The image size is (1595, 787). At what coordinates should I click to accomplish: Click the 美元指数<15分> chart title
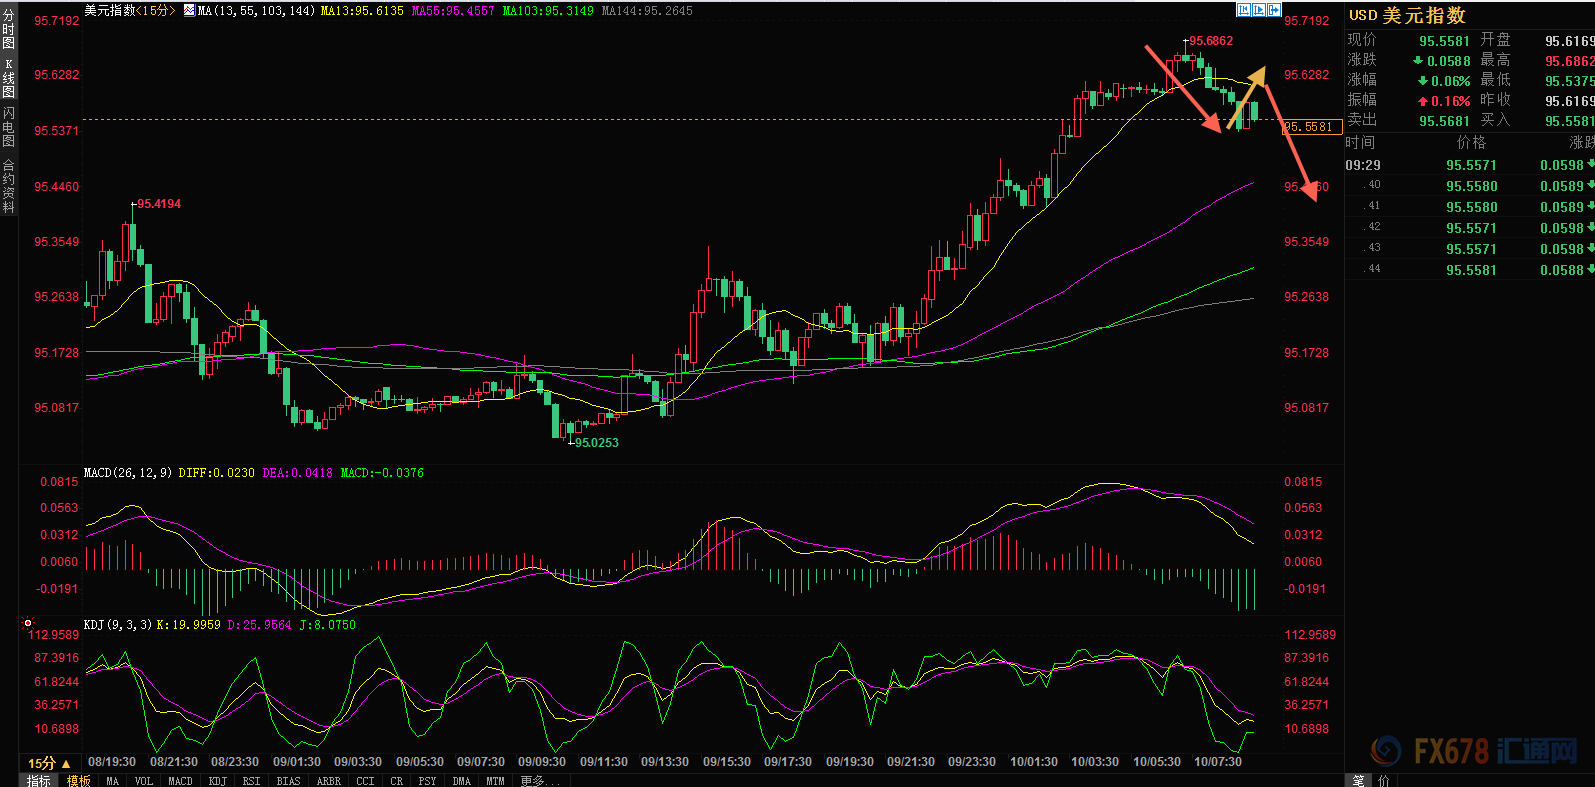click(130, 11)
